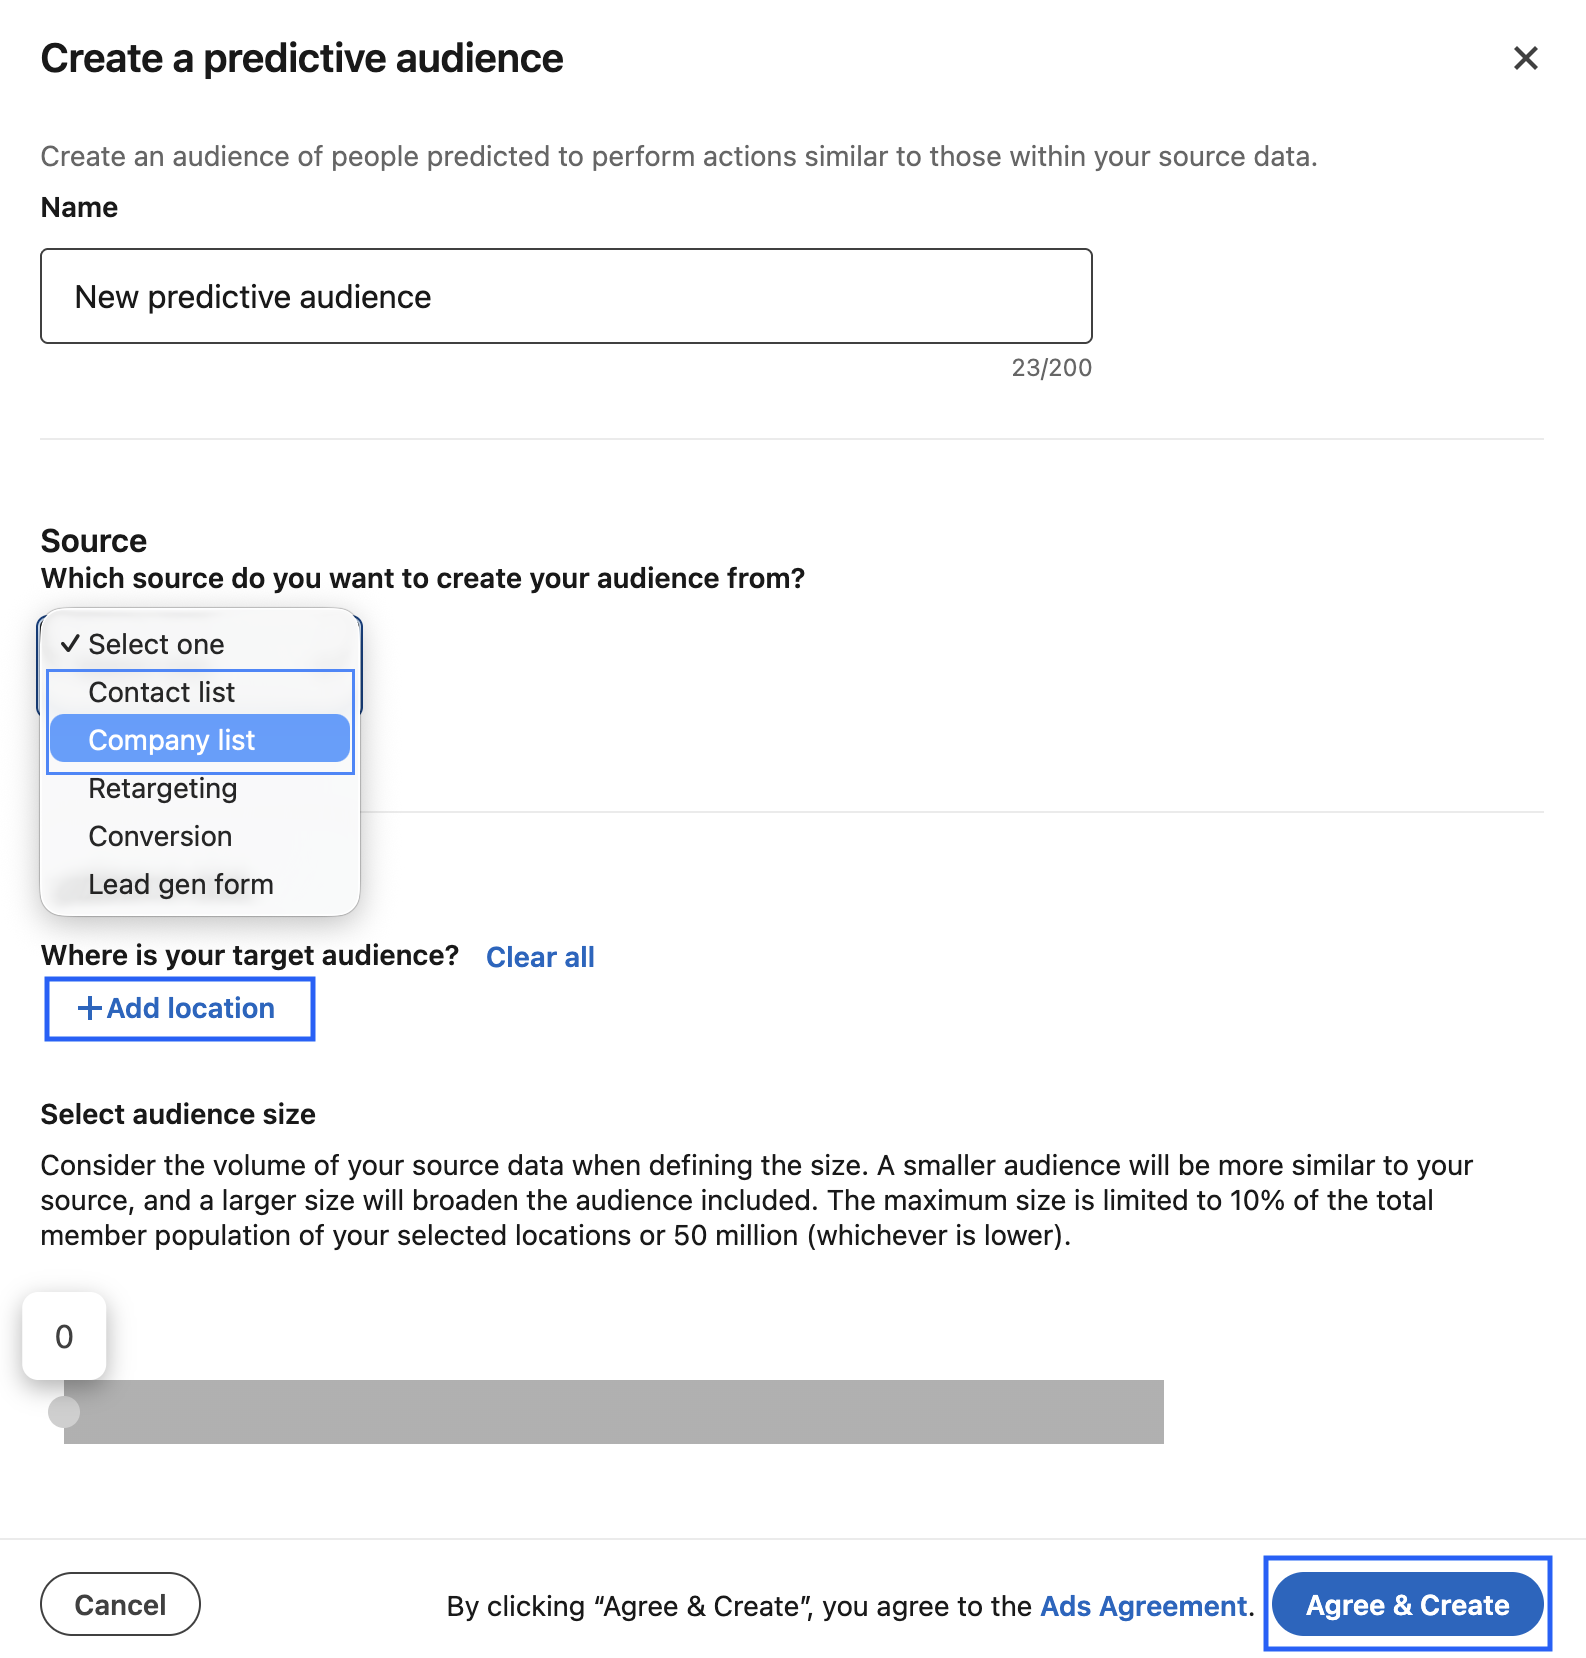Click the Name field label
The image size is (1586, 1658).
pos(79,207)
